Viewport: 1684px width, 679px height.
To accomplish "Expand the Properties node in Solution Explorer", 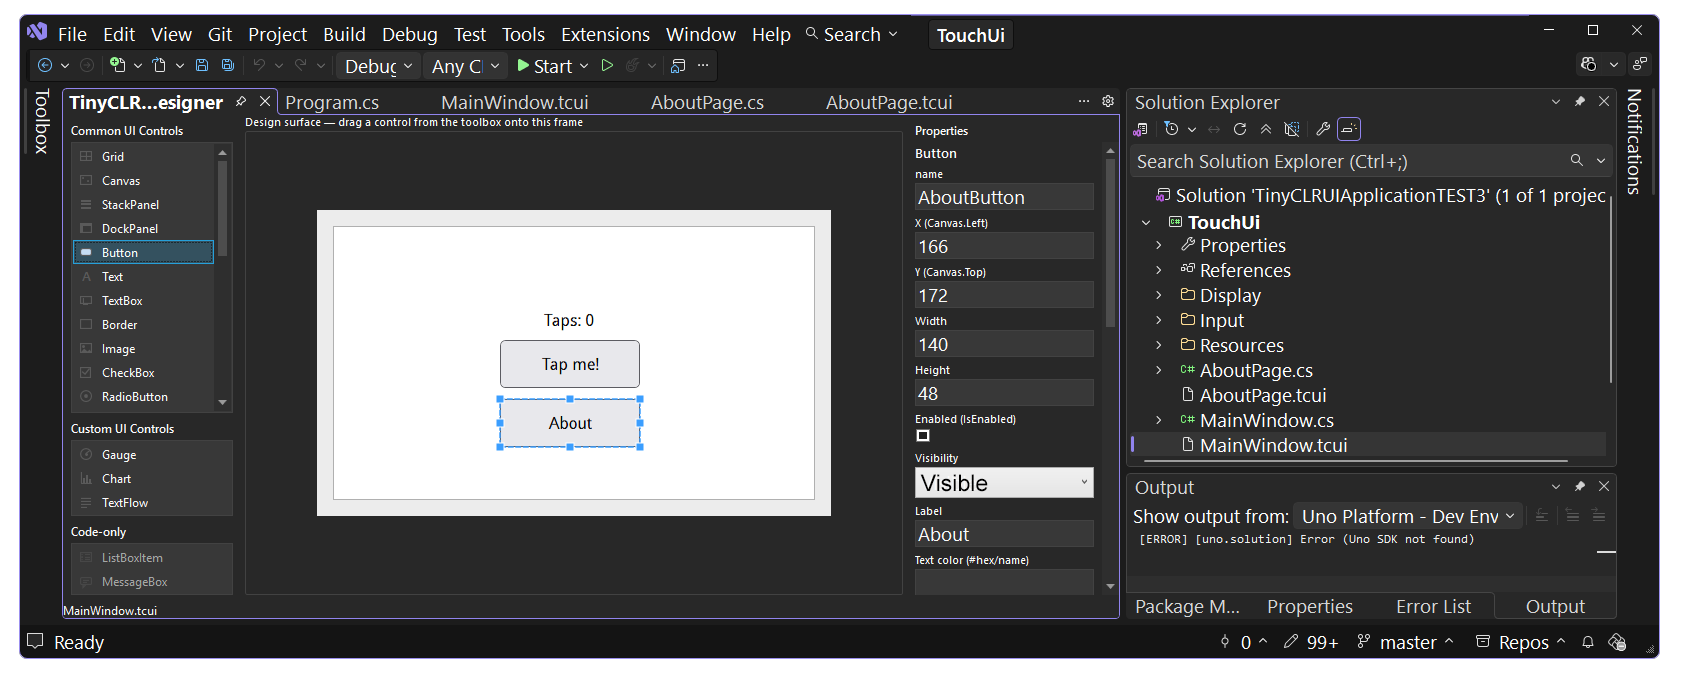I will coord(1158,245).
